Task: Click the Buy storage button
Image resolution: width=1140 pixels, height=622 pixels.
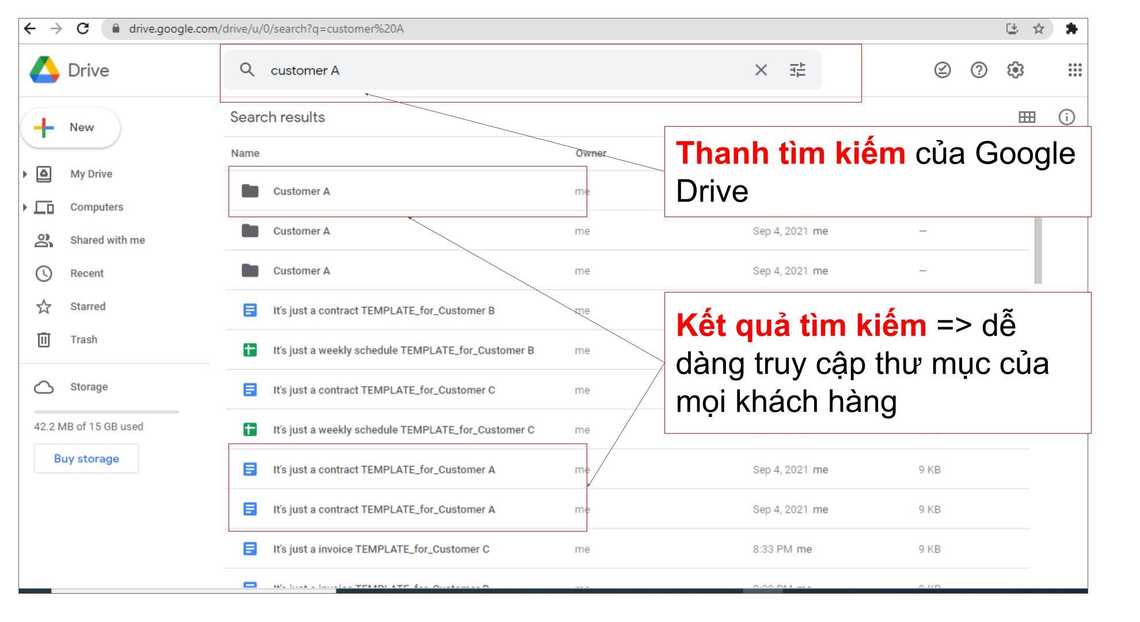Action: tap(86, 459)
